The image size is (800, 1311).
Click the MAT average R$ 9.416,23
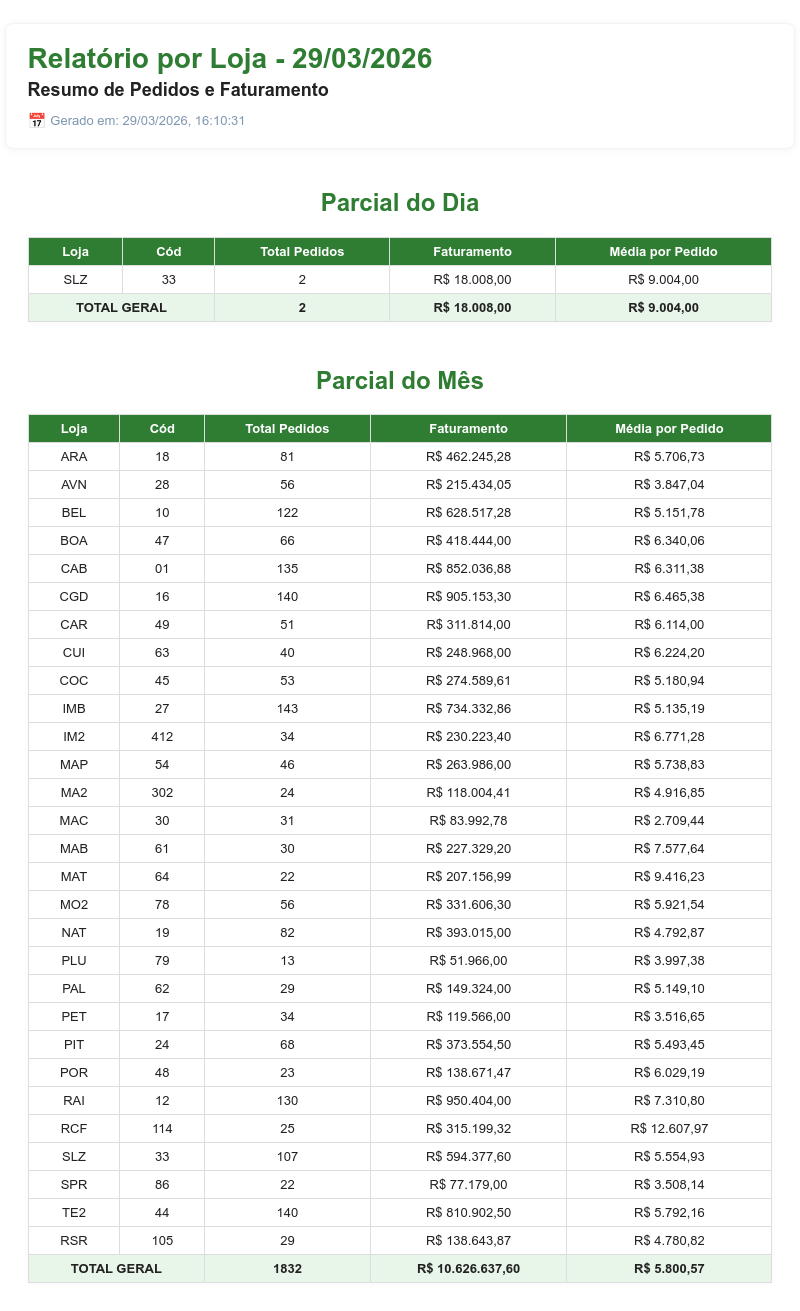669,877
